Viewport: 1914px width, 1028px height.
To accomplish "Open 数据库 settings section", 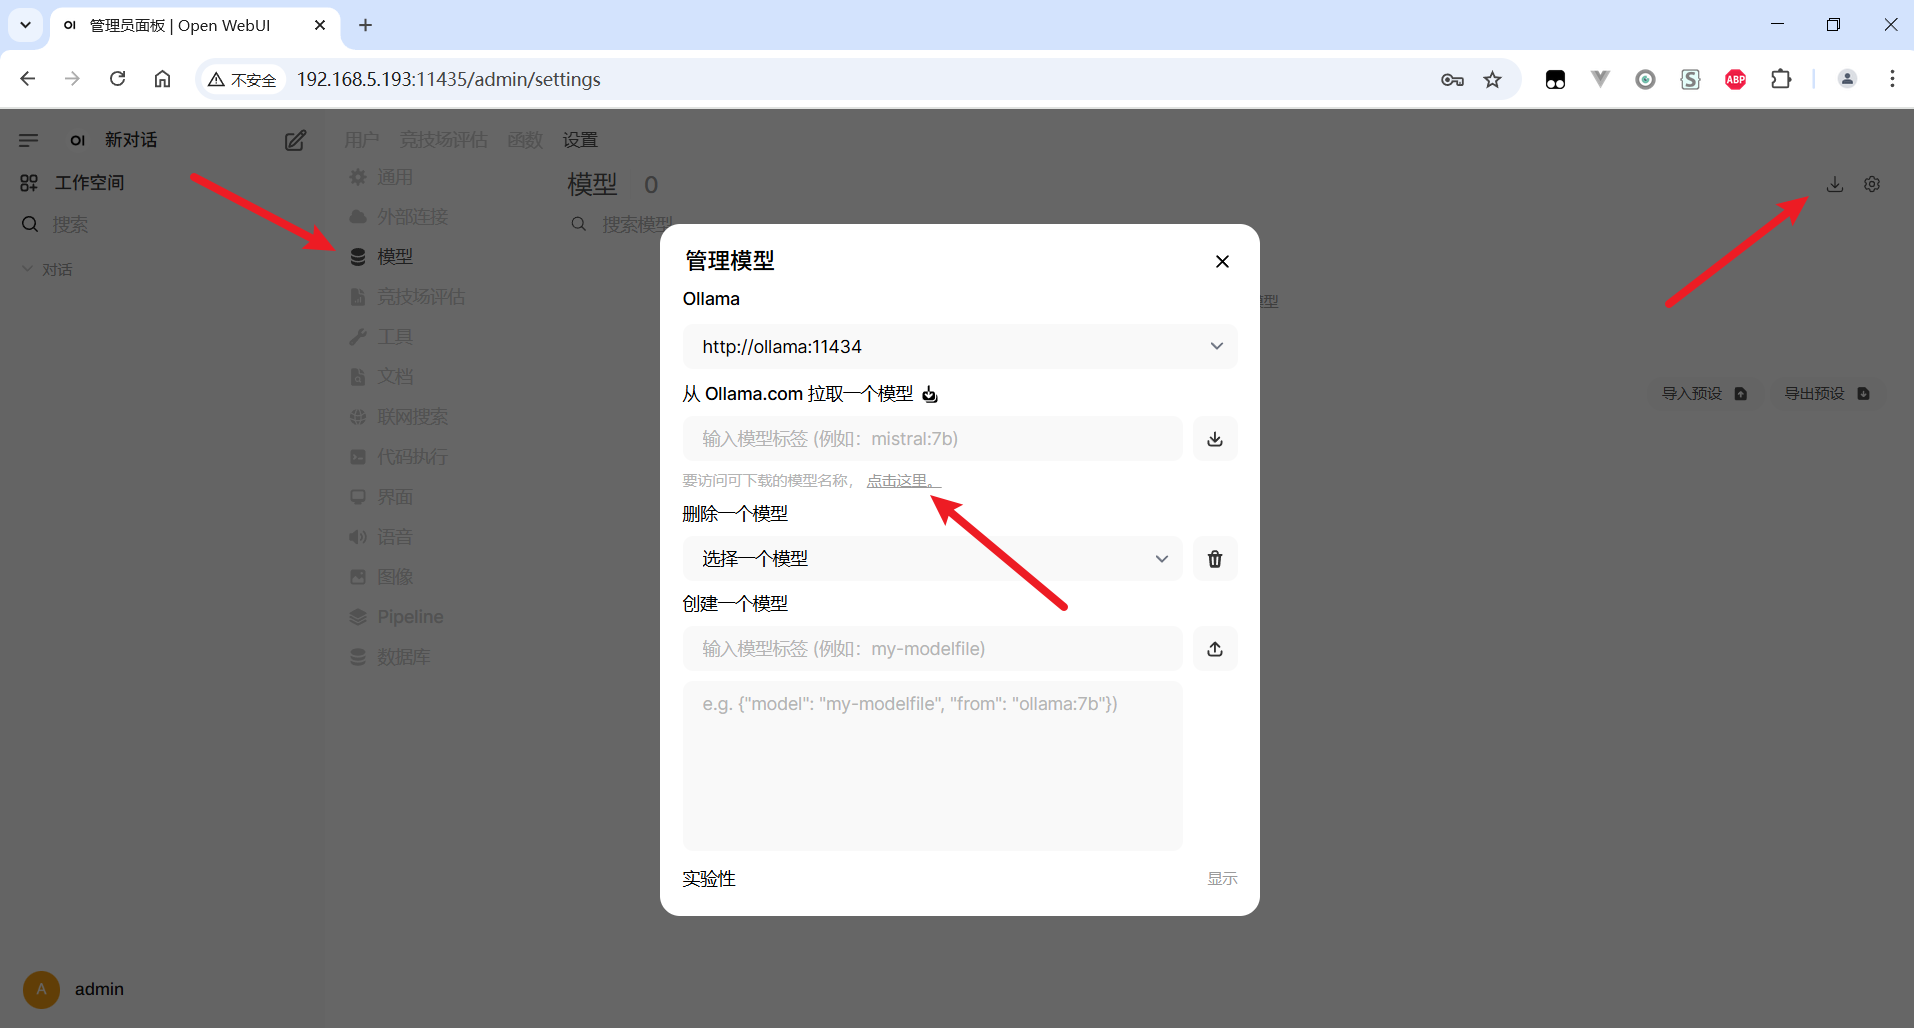I will [x=390, y=657].
